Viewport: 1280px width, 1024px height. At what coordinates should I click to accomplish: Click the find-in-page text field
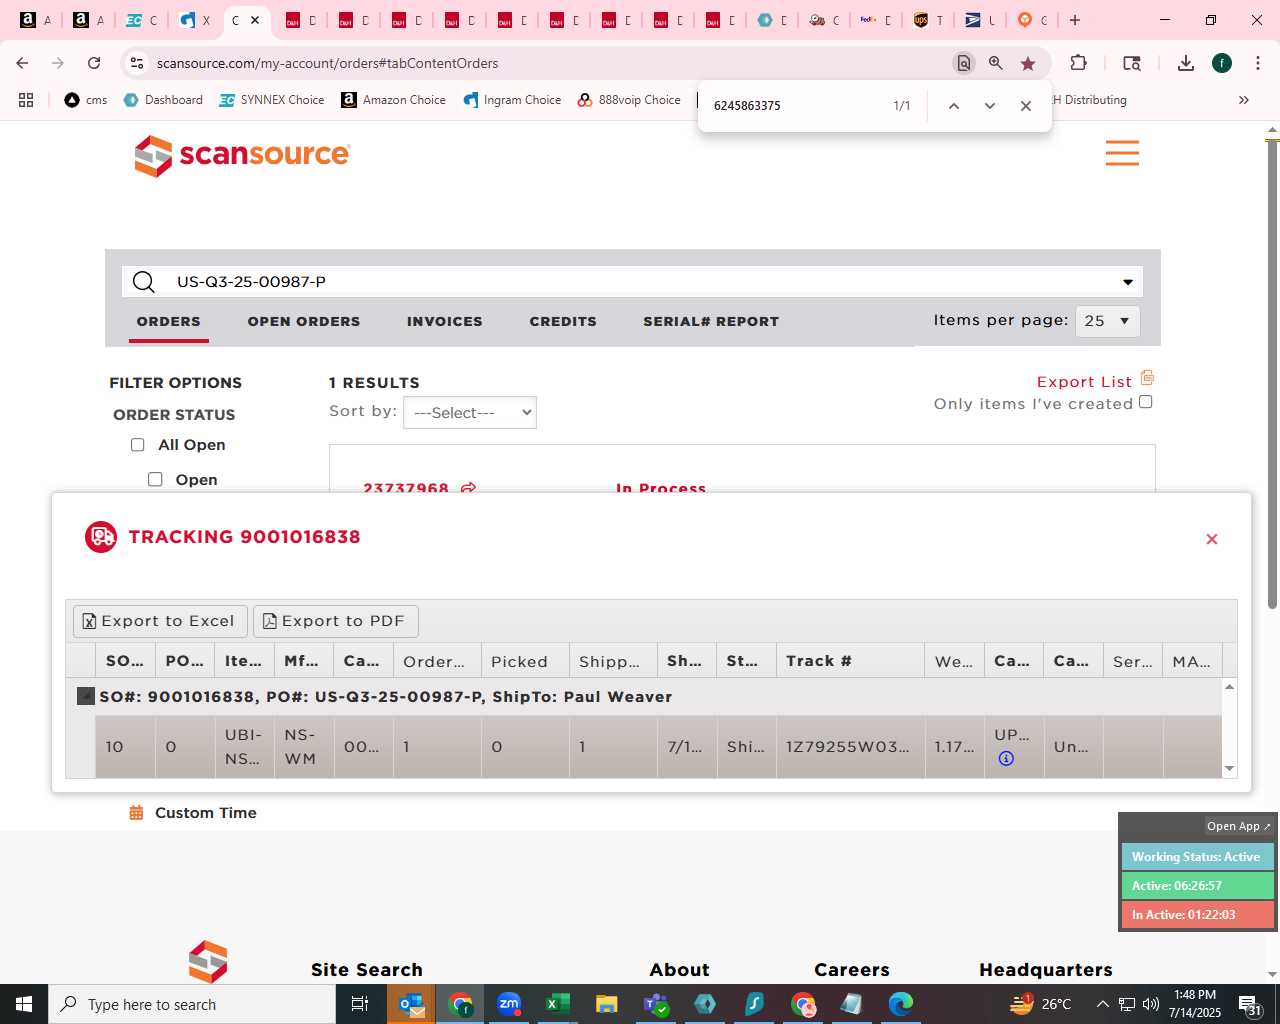click(795, 106)
